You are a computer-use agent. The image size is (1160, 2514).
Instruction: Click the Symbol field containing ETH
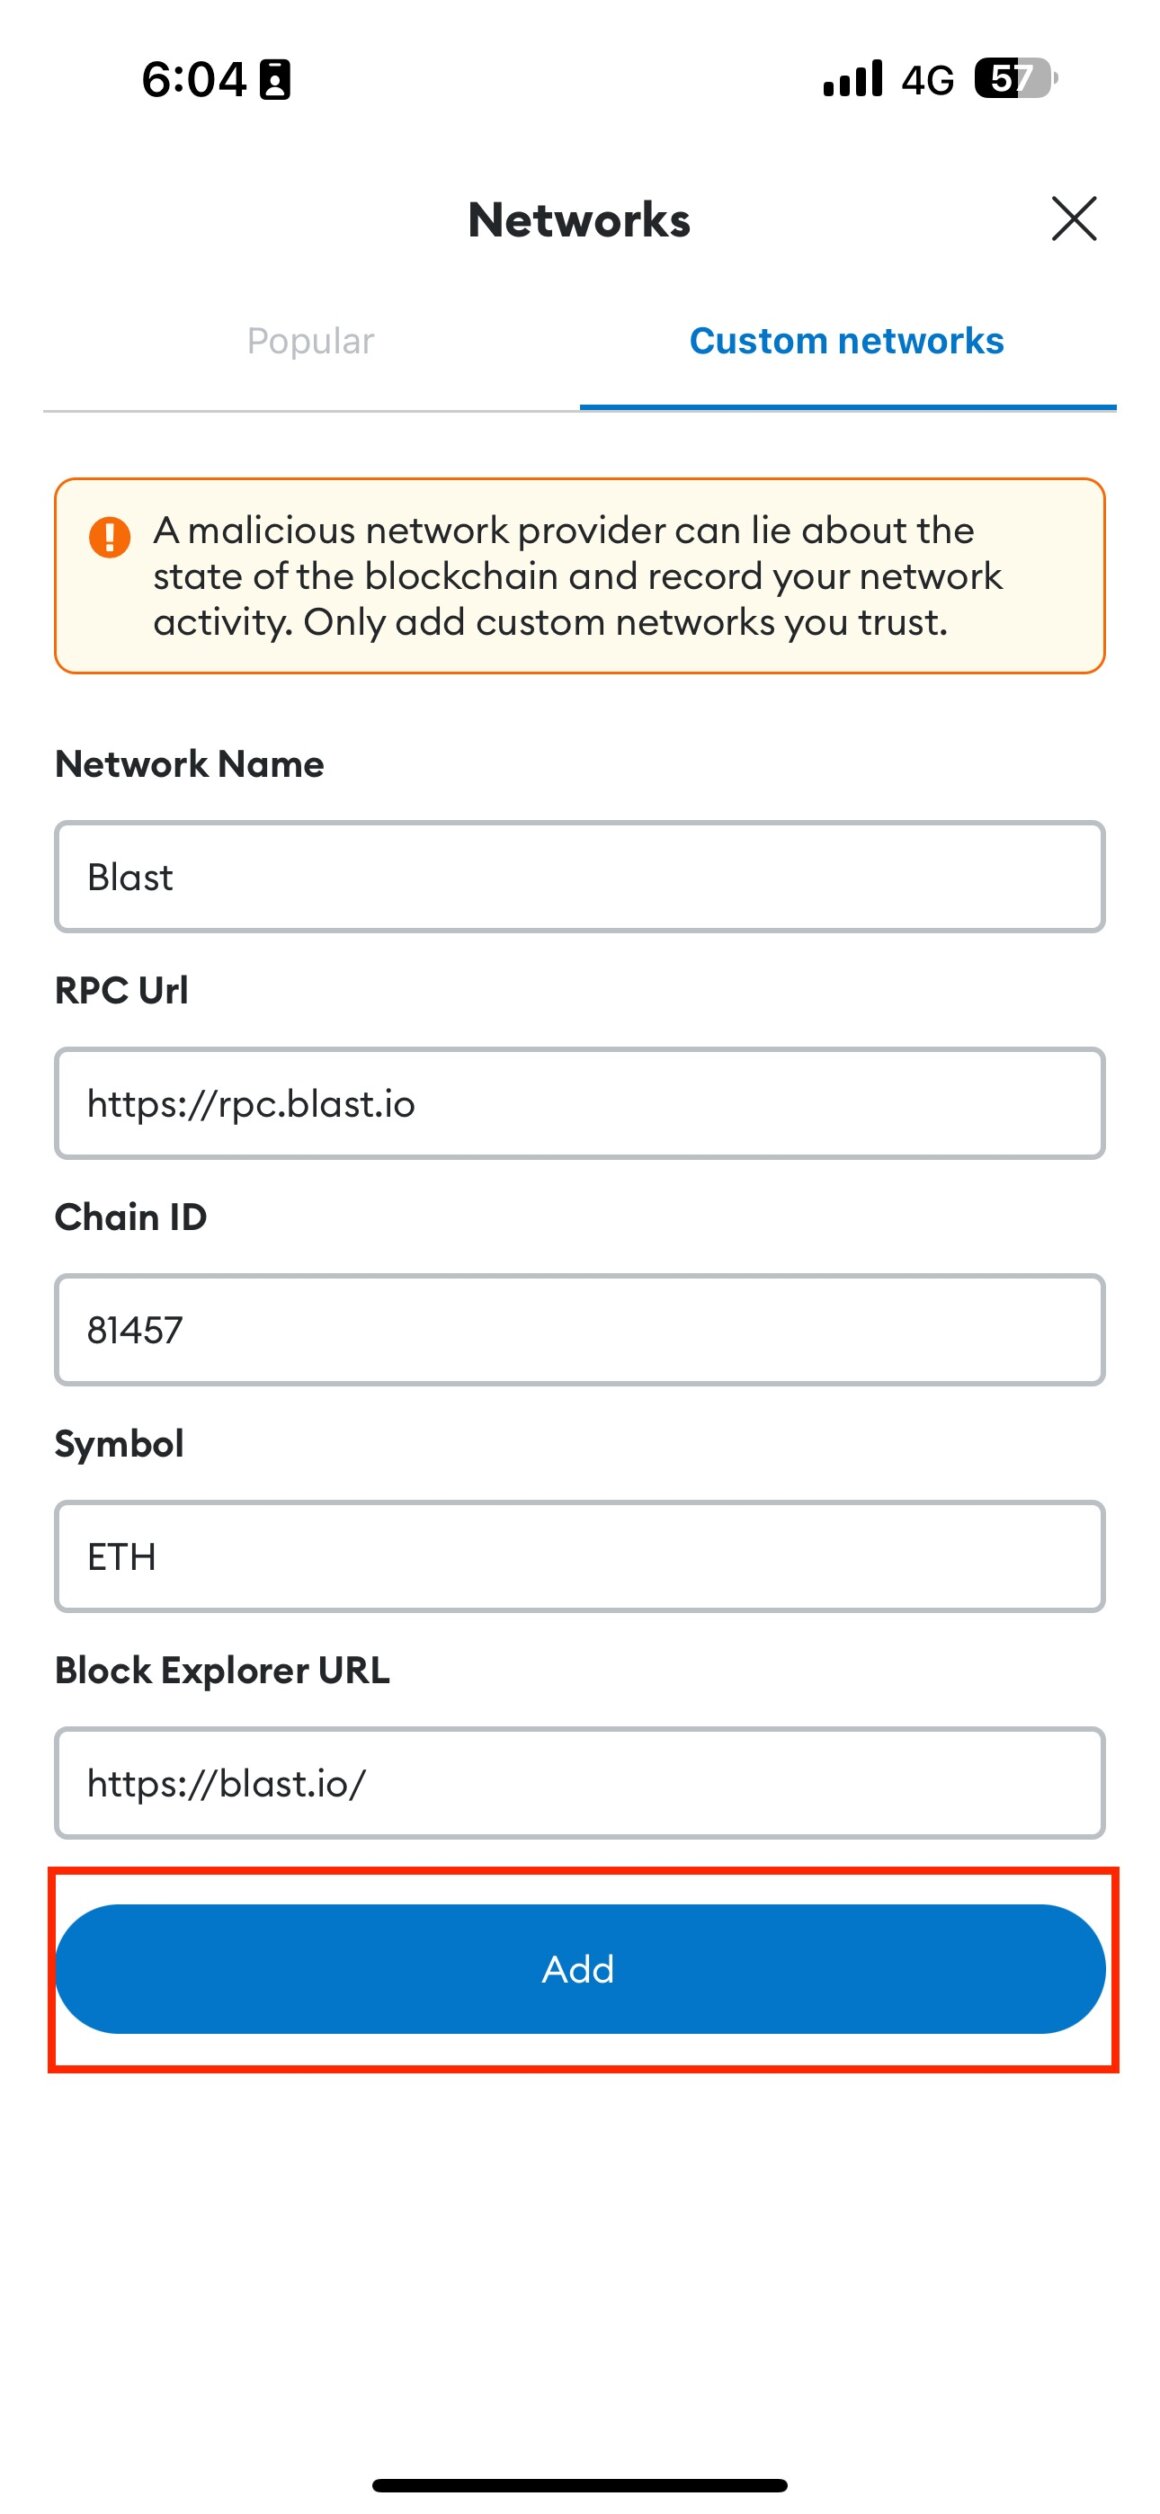578,1556
